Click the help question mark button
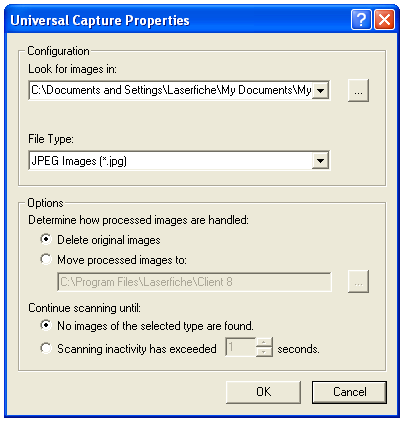404x422 pixels. click(361, 20)
